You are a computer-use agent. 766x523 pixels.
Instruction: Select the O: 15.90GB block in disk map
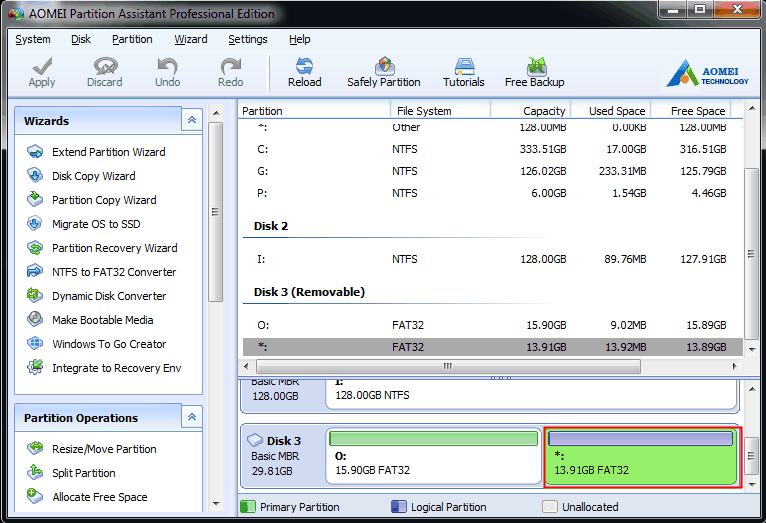434,457
